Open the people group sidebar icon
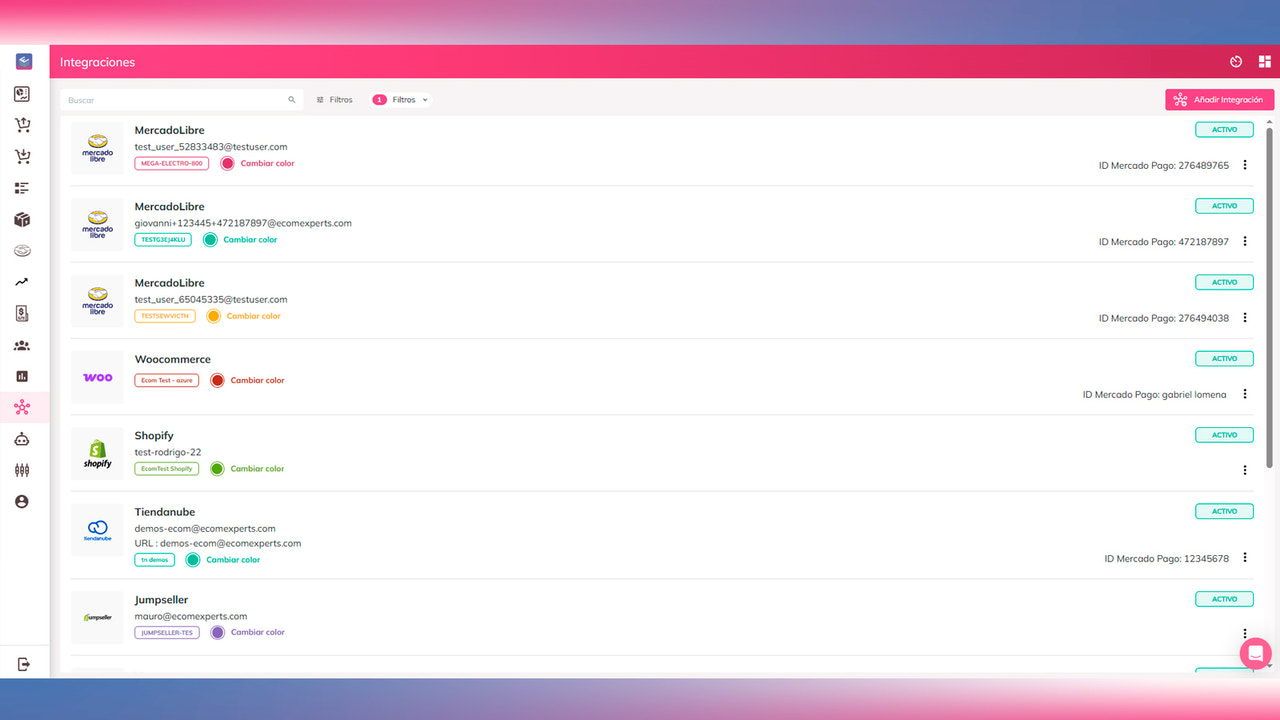Screen dimensions: 1280x720 [x=22, y=345]
